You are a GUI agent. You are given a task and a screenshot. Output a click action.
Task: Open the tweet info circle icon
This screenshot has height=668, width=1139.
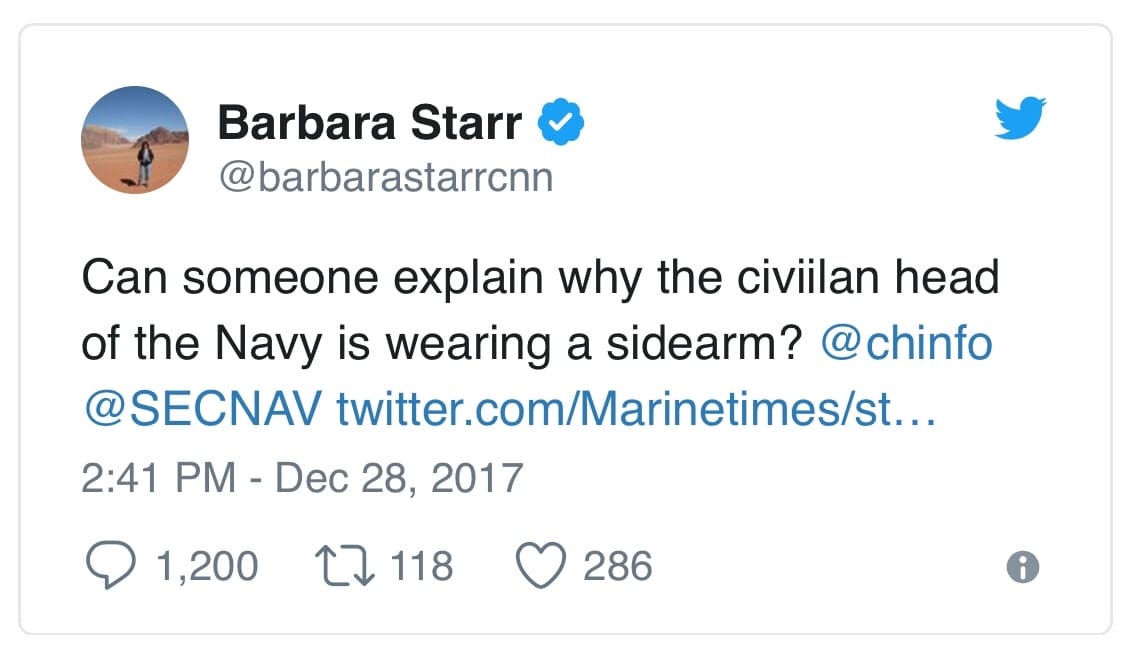click(1023, 567)
